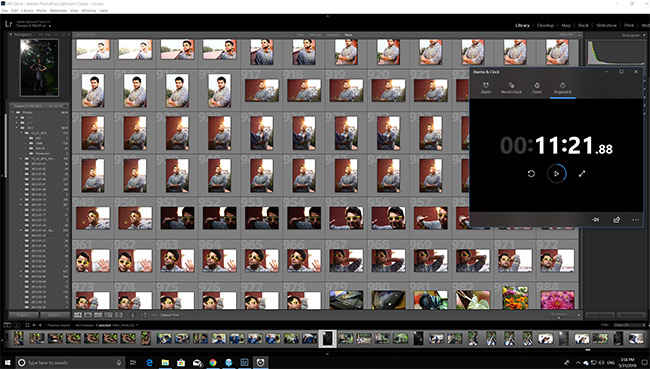Collapse the Histogram panel
The width and height of the screenshot is (650, 369).
(x=643, y=36)
